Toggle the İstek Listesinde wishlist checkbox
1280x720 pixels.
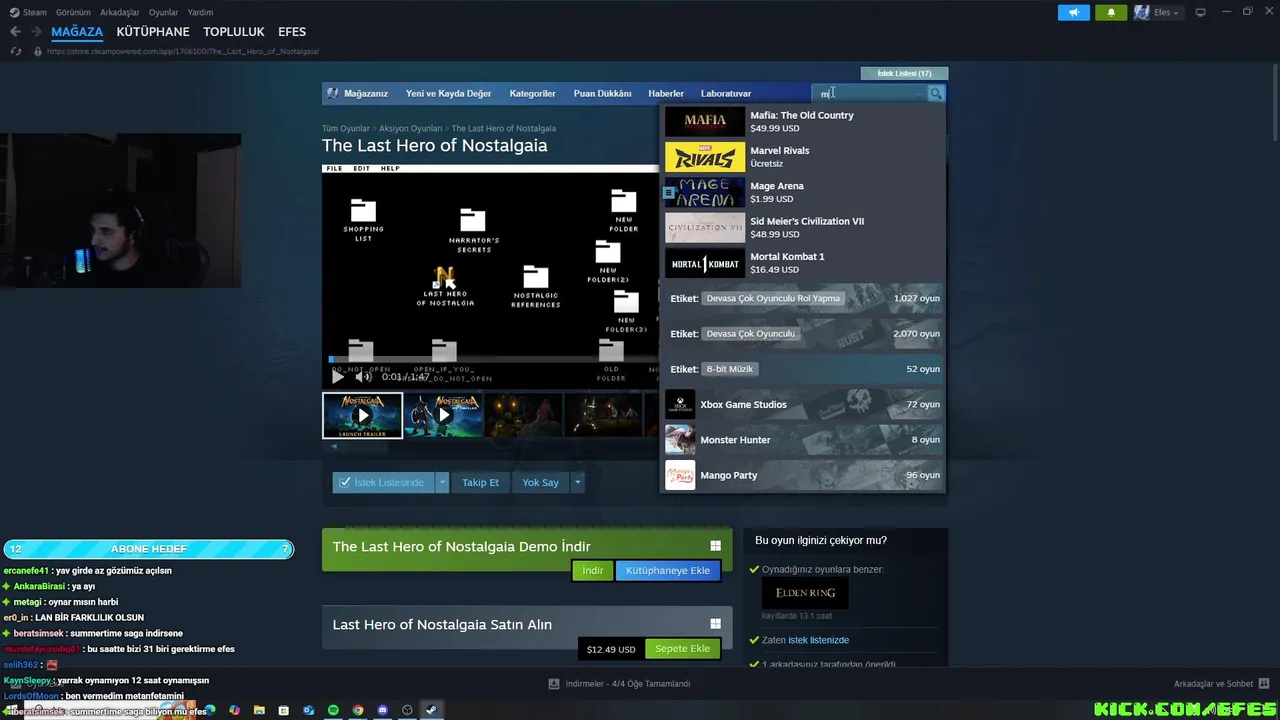345,482
